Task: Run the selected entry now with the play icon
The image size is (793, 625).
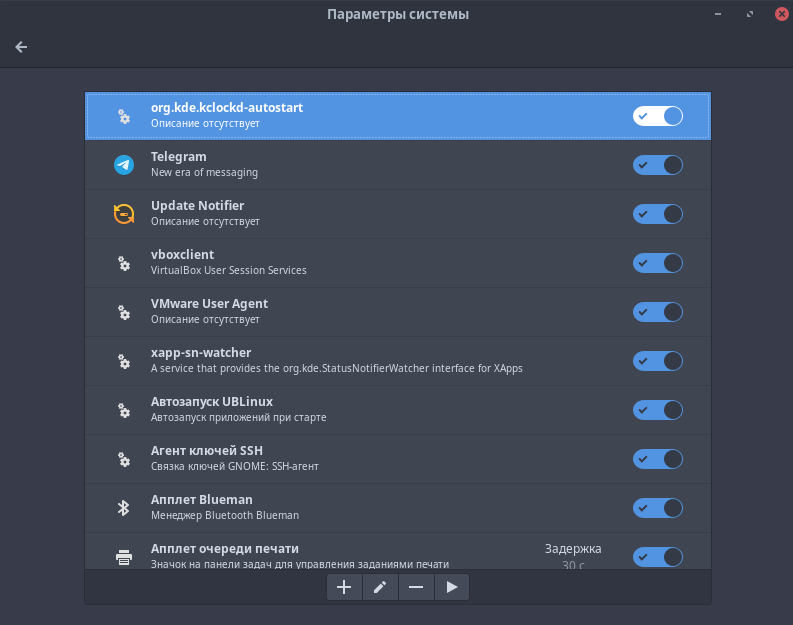Action: [x=452, y=587]
